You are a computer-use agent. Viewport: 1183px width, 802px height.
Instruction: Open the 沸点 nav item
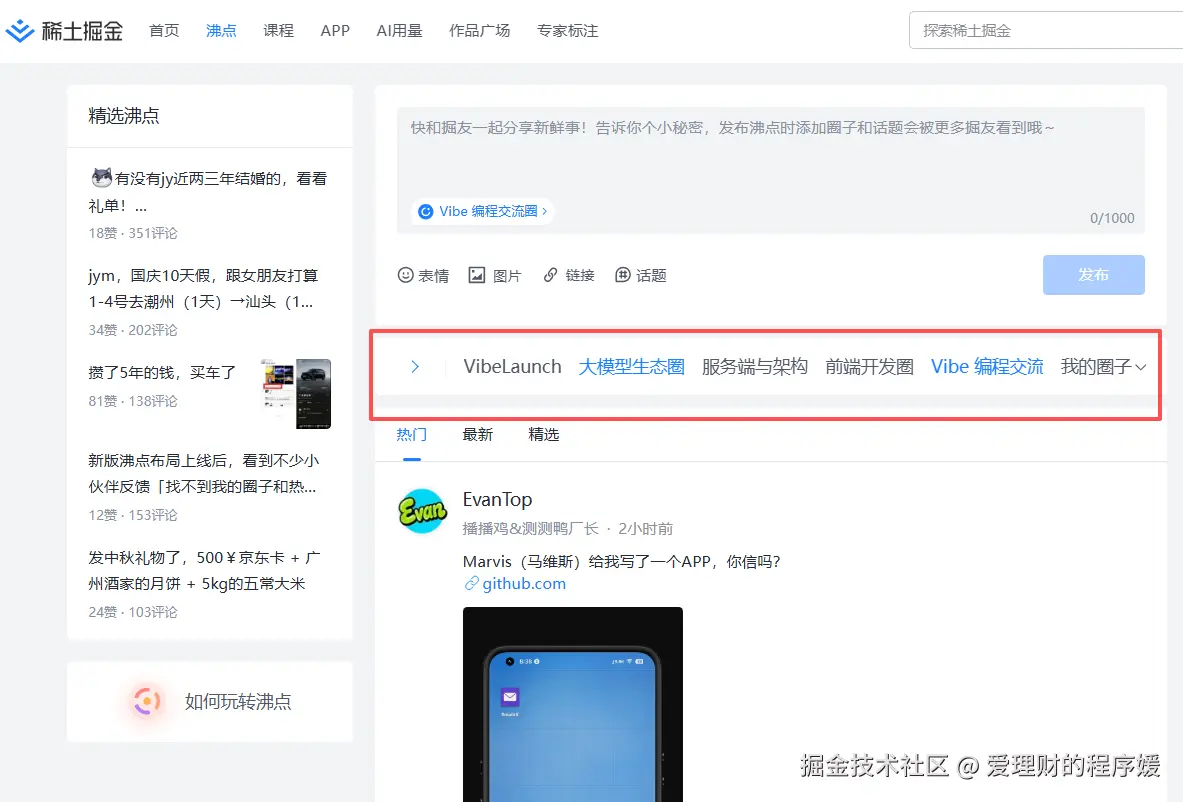pyautogui.click(x=221, y=31)
